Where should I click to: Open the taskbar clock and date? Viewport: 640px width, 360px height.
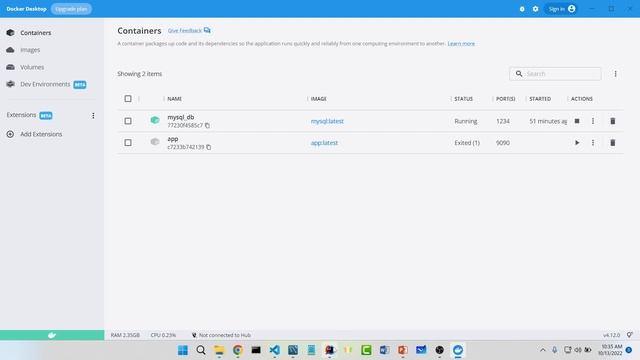pyautogui.click(x=610, y=350)
